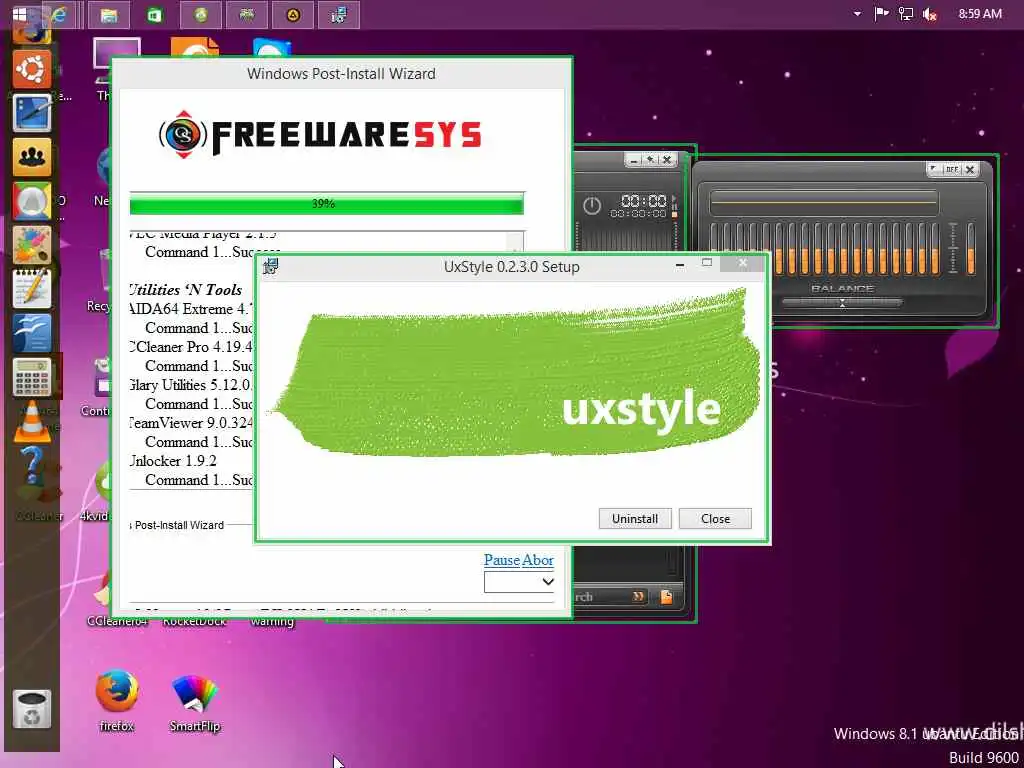Open the calculator dock icon
This screenshot has height=768, width=1024.
pos(31,377)
